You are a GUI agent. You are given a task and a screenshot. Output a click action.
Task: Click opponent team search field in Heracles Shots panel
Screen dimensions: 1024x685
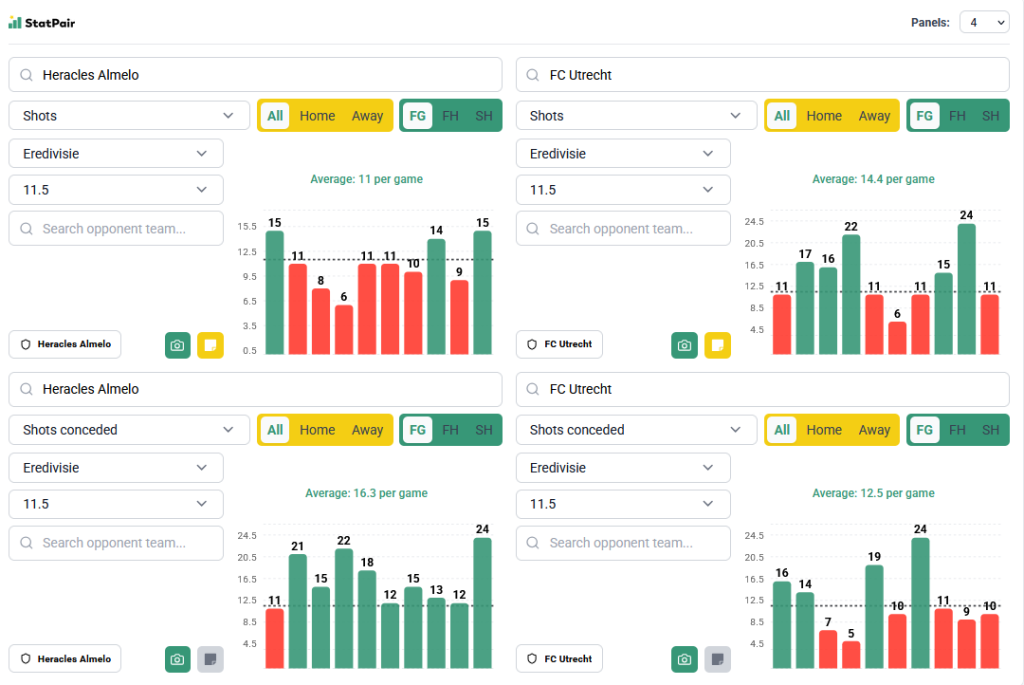116,229
